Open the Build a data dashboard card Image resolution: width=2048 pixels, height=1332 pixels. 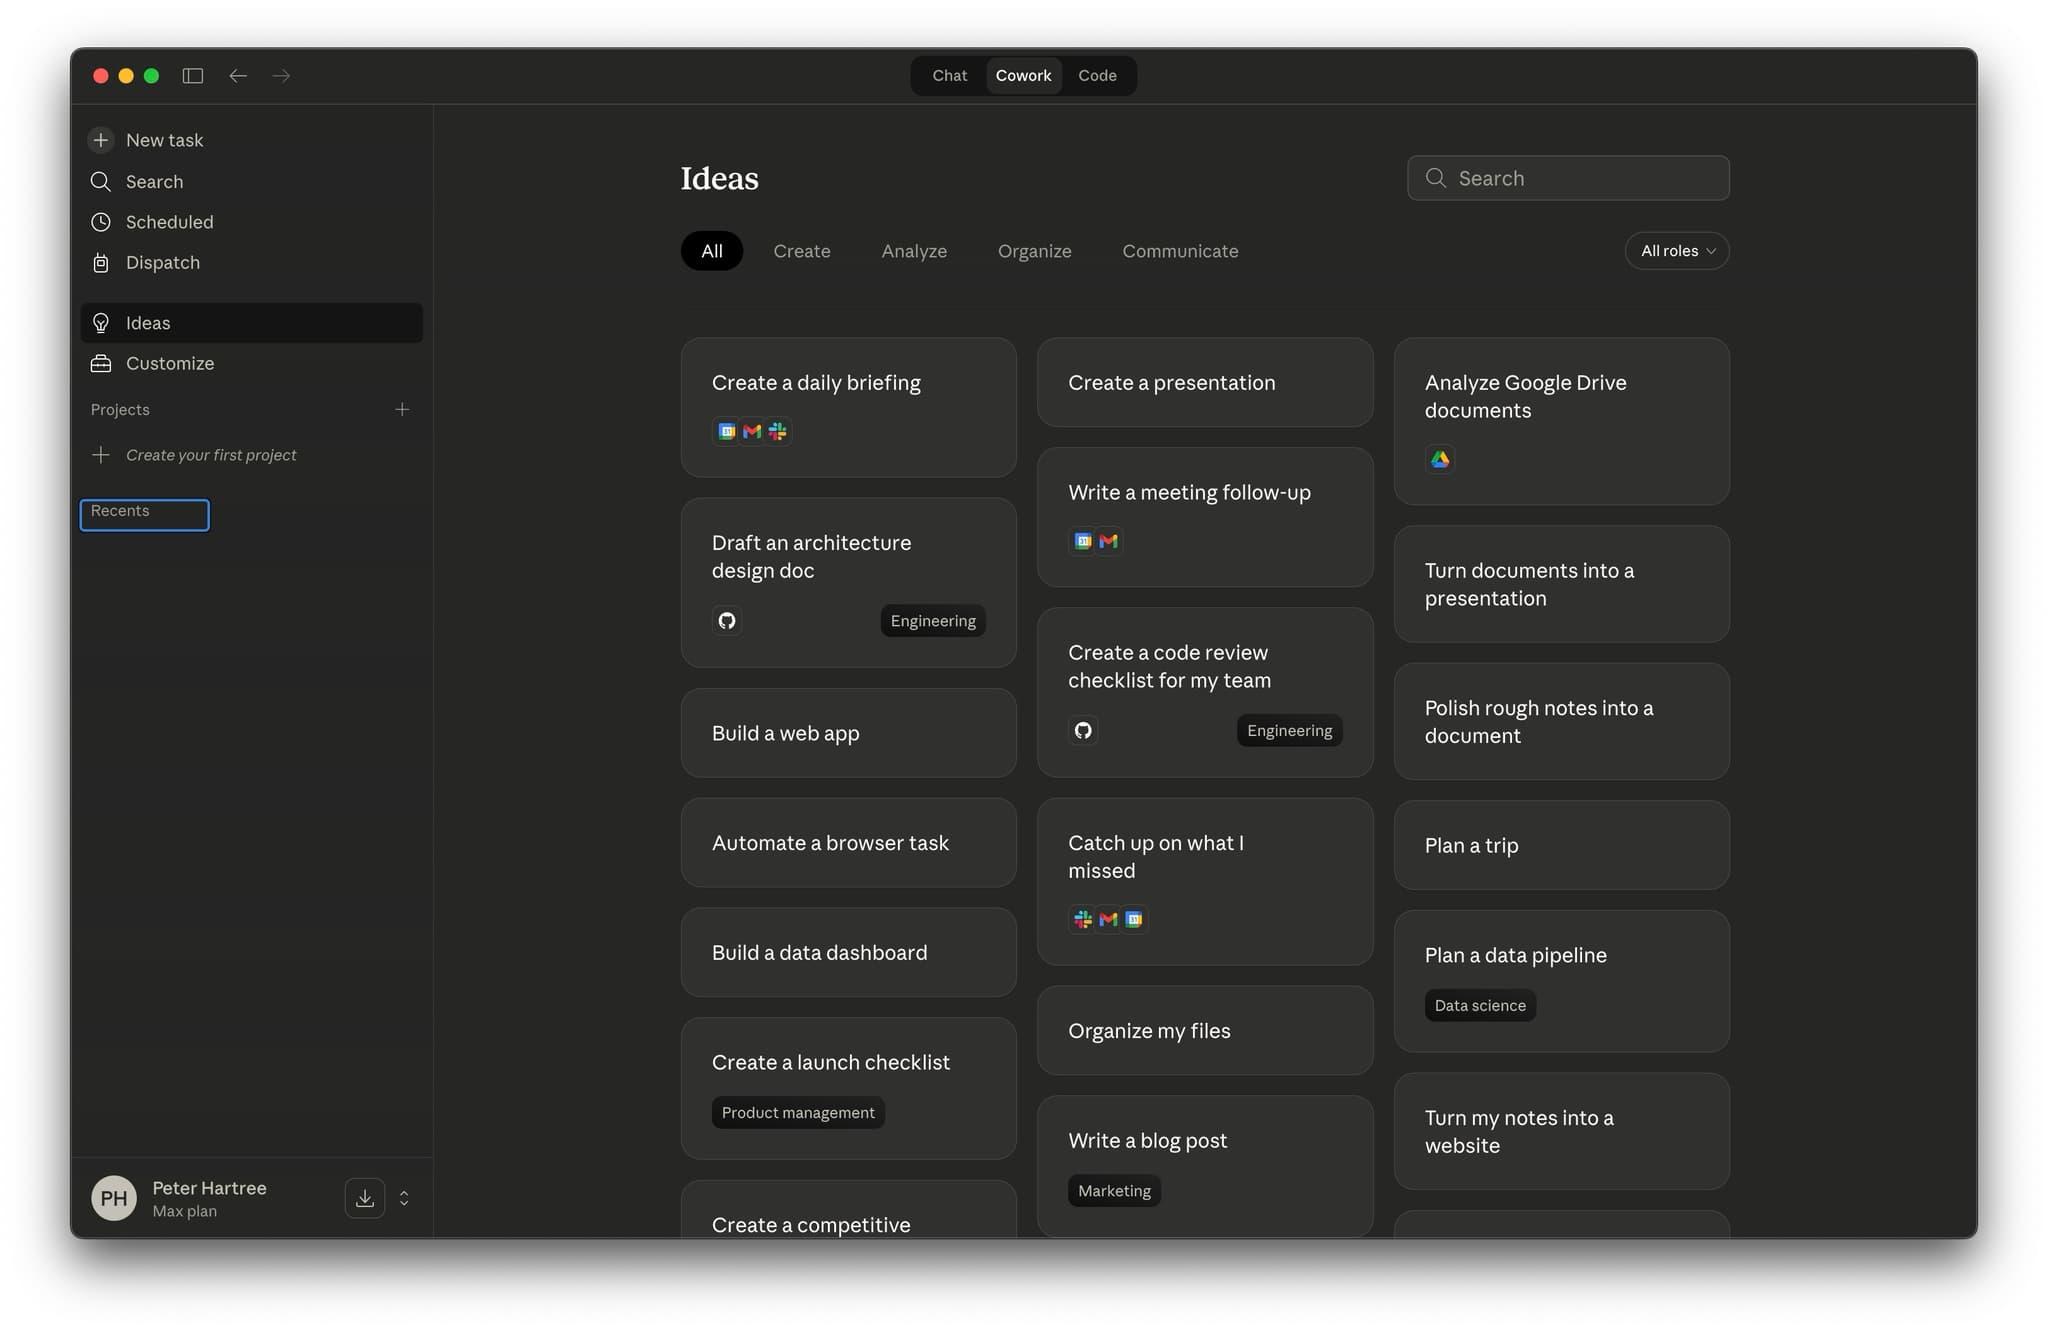(x=849, y=953)
